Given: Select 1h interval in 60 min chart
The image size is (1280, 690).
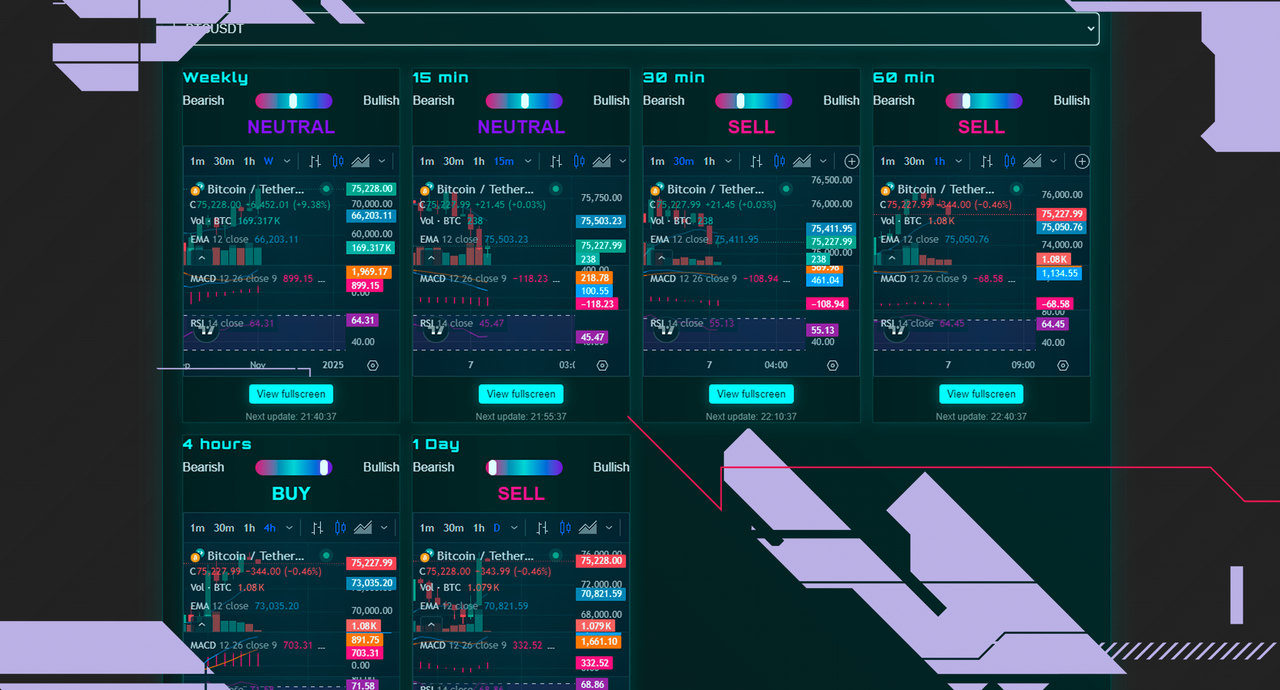Looking at the screenshot, I should click(x=939, y=161).
